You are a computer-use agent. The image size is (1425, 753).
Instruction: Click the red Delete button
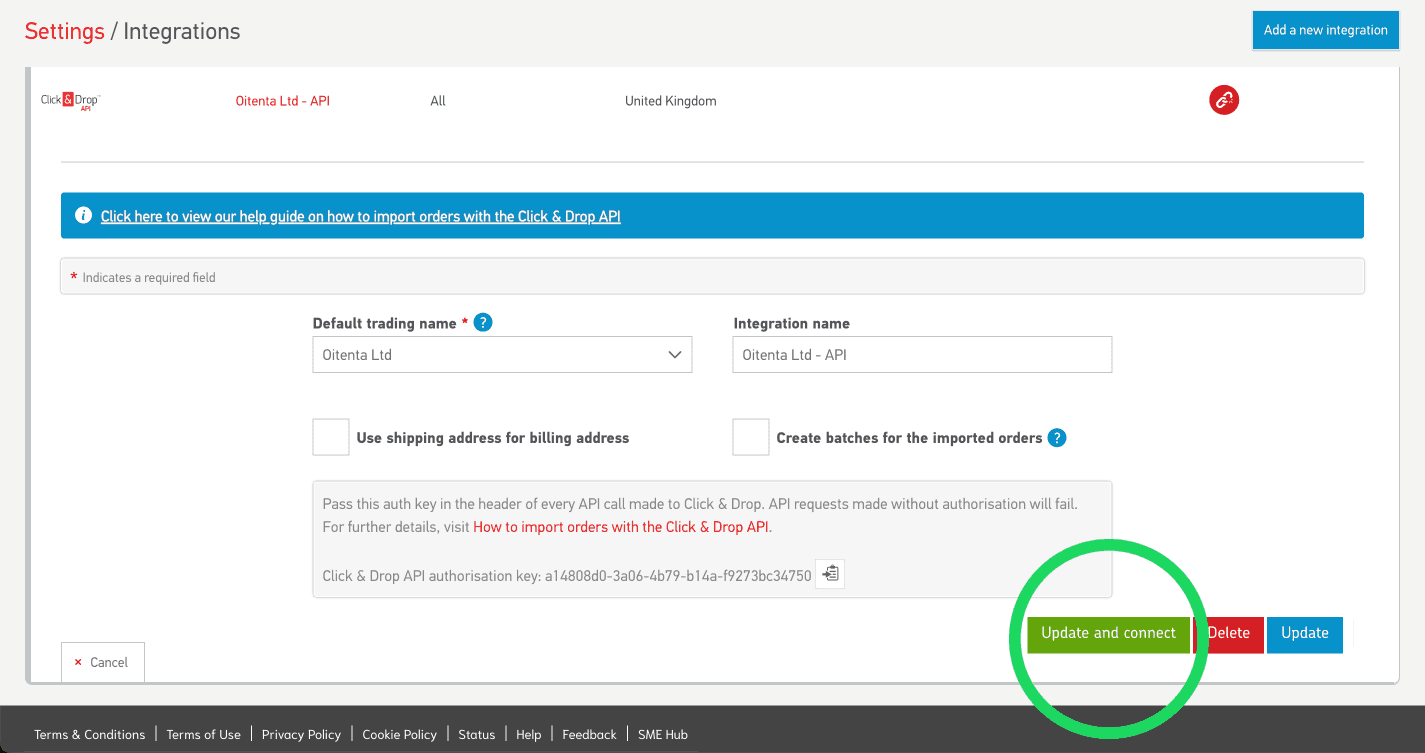point(1229,634)
